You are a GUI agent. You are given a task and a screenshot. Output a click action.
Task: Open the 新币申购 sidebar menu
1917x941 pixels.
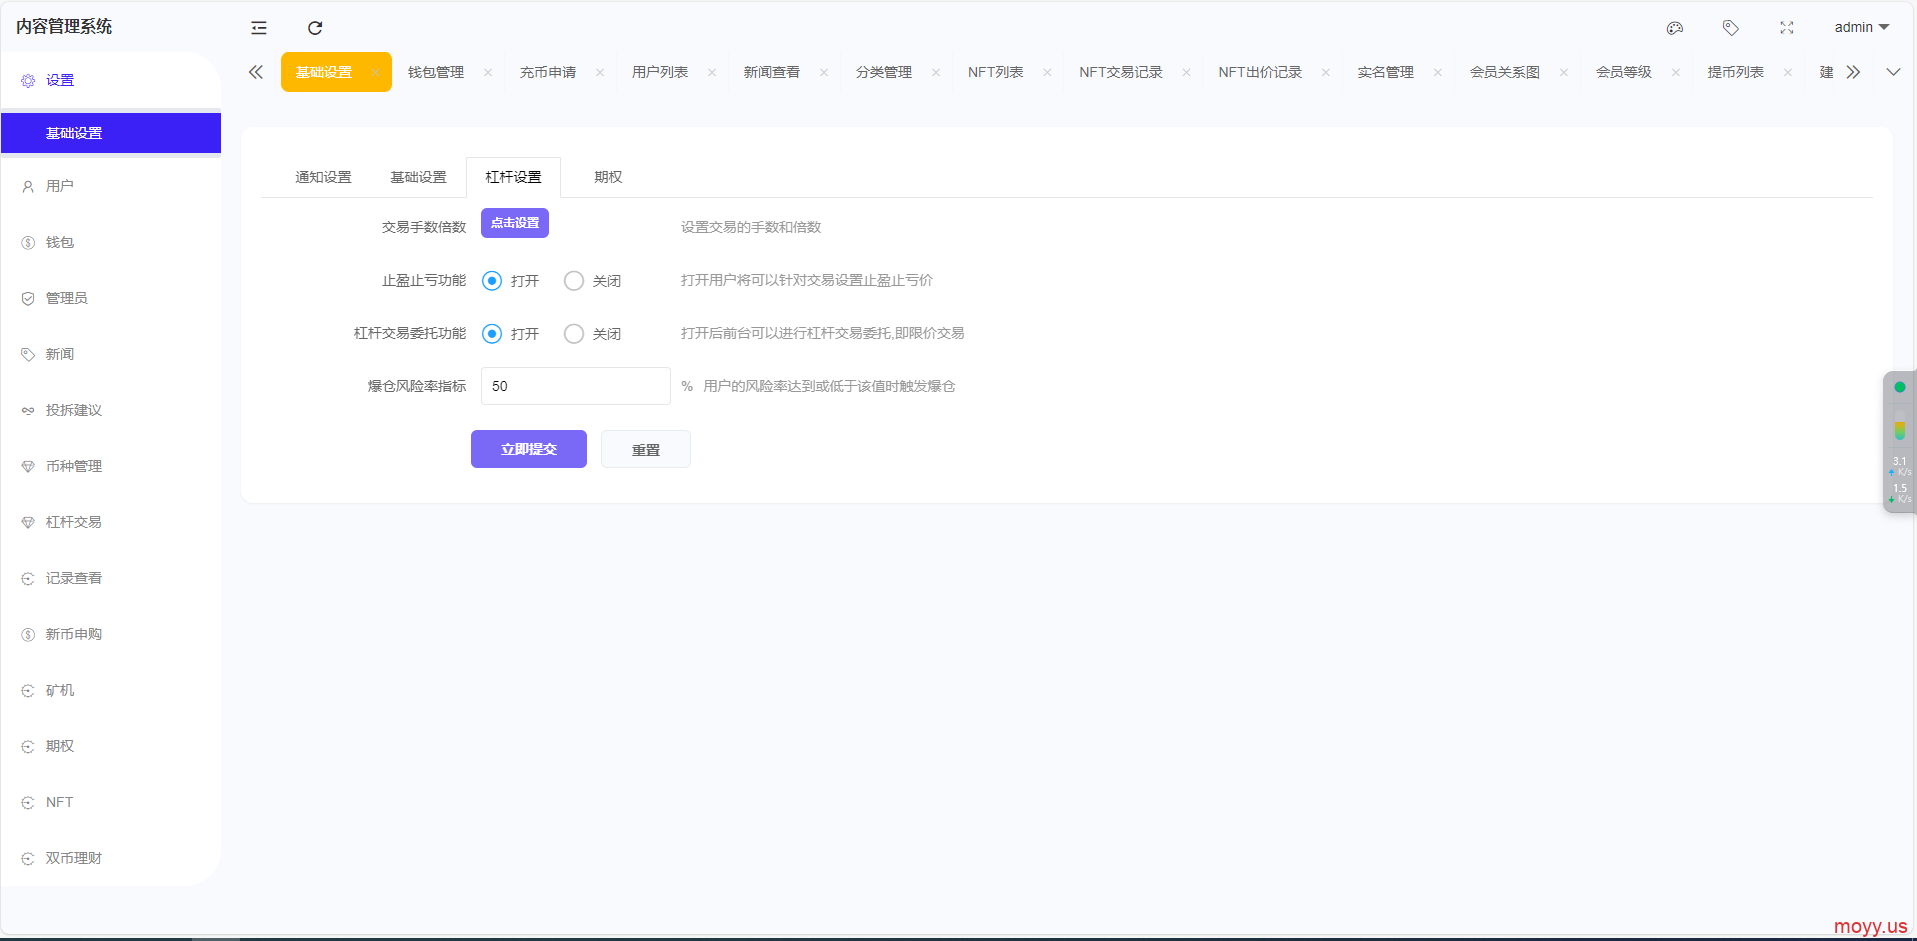[111, 634]
